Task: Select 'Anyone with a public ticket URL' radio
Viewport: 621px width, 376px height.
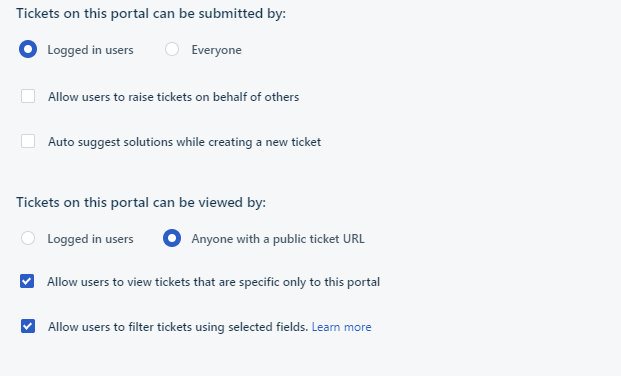Action: pos(172,239)
